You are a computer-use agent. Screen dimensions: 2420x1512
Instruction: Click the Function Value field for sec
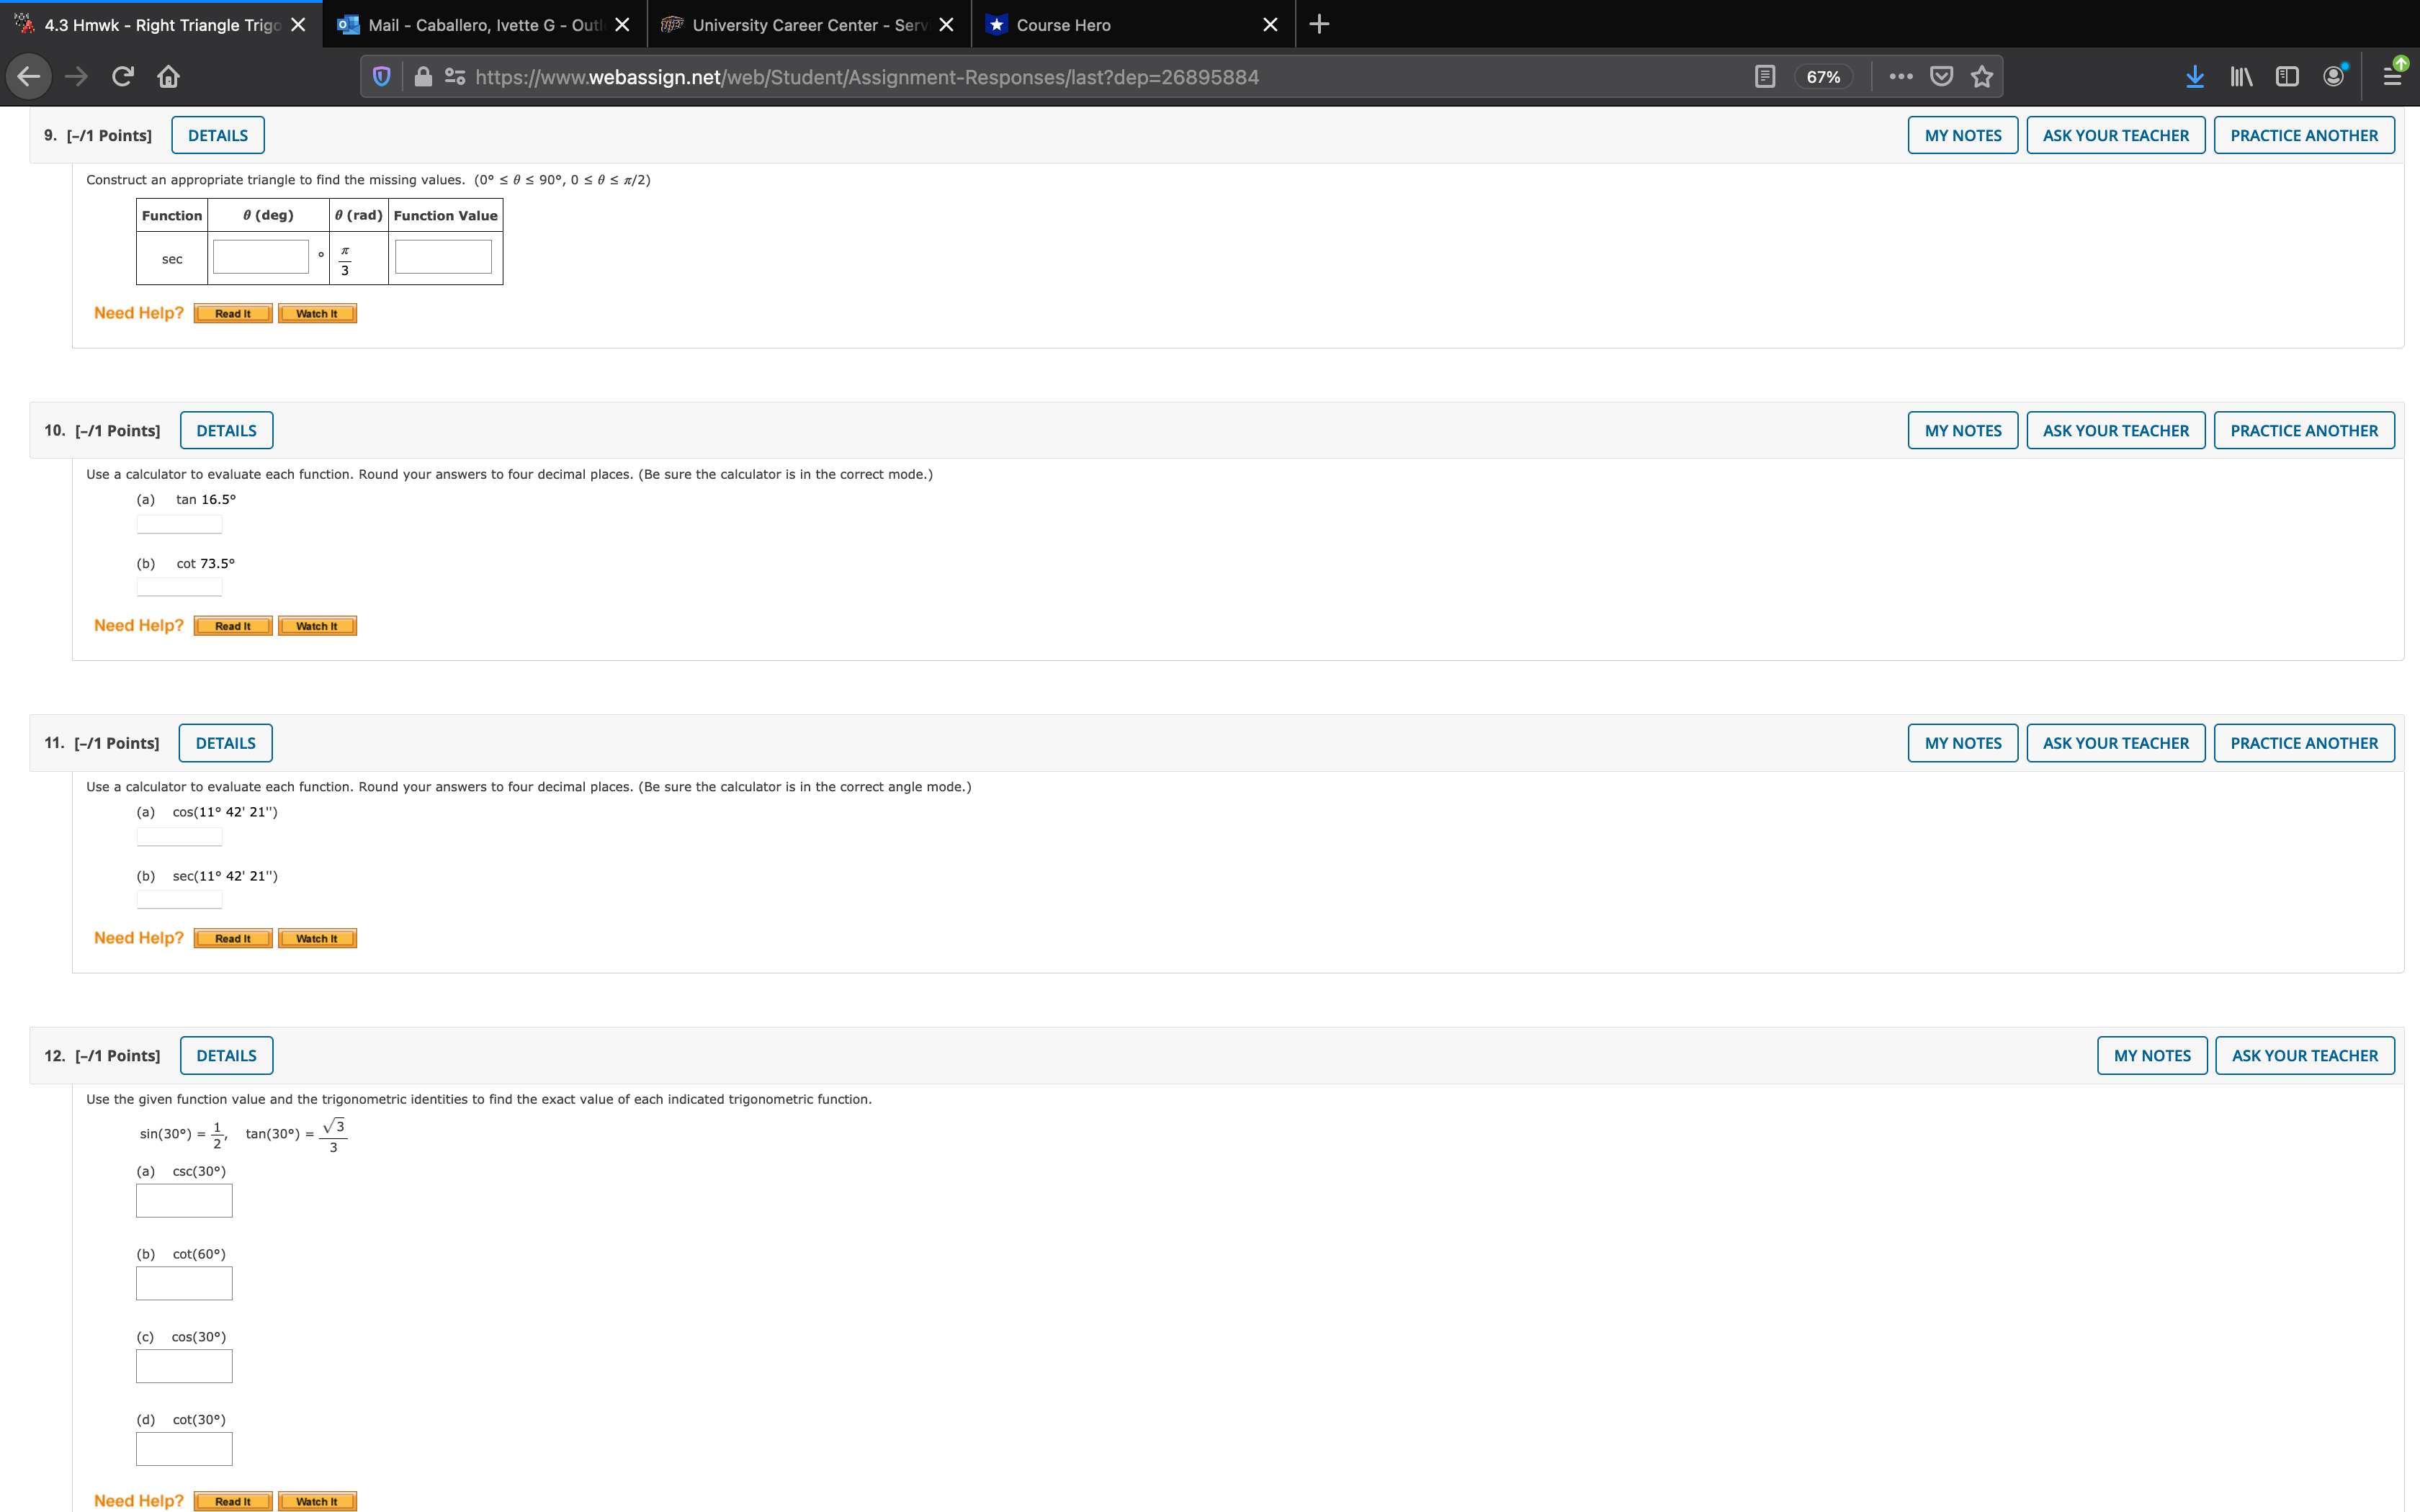point(443,256)
